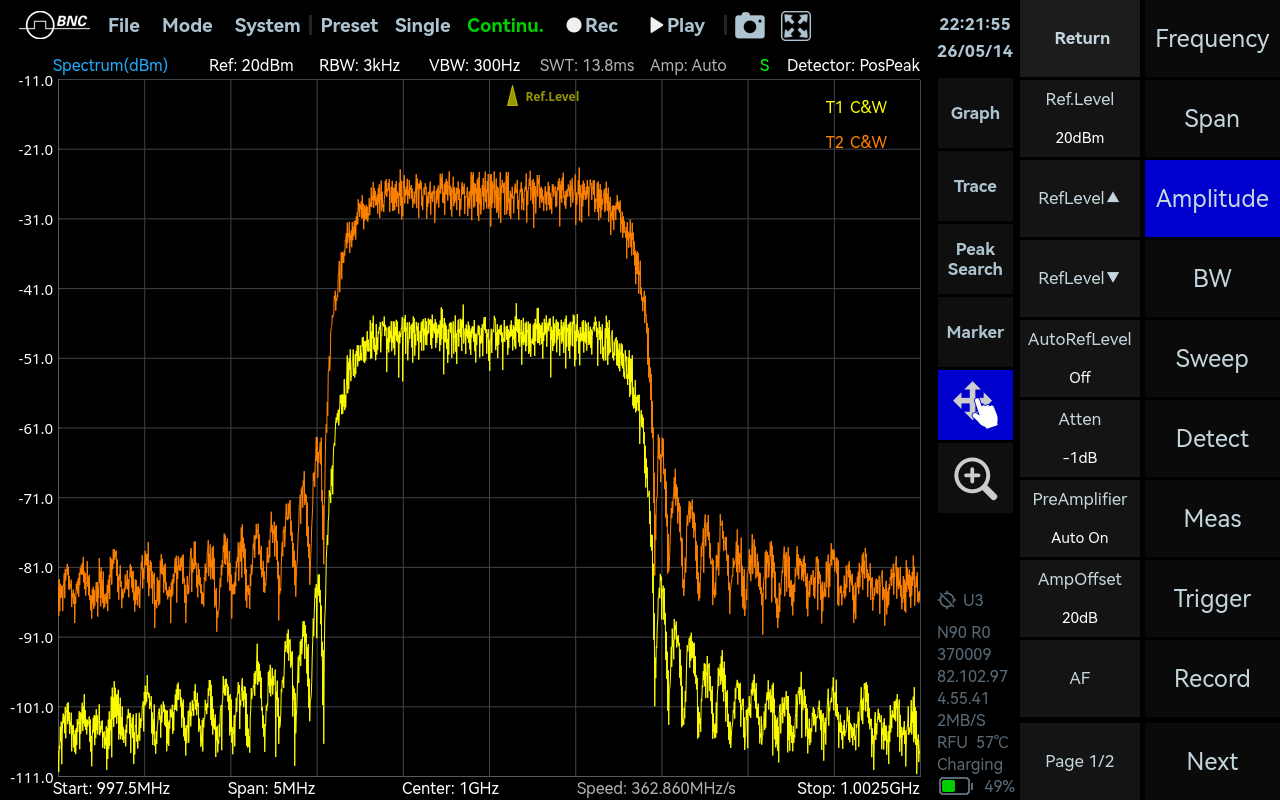Toggle the PreAmplifier Auto On setting
Screen dimensions: 1280x800
pos(1080,518)
